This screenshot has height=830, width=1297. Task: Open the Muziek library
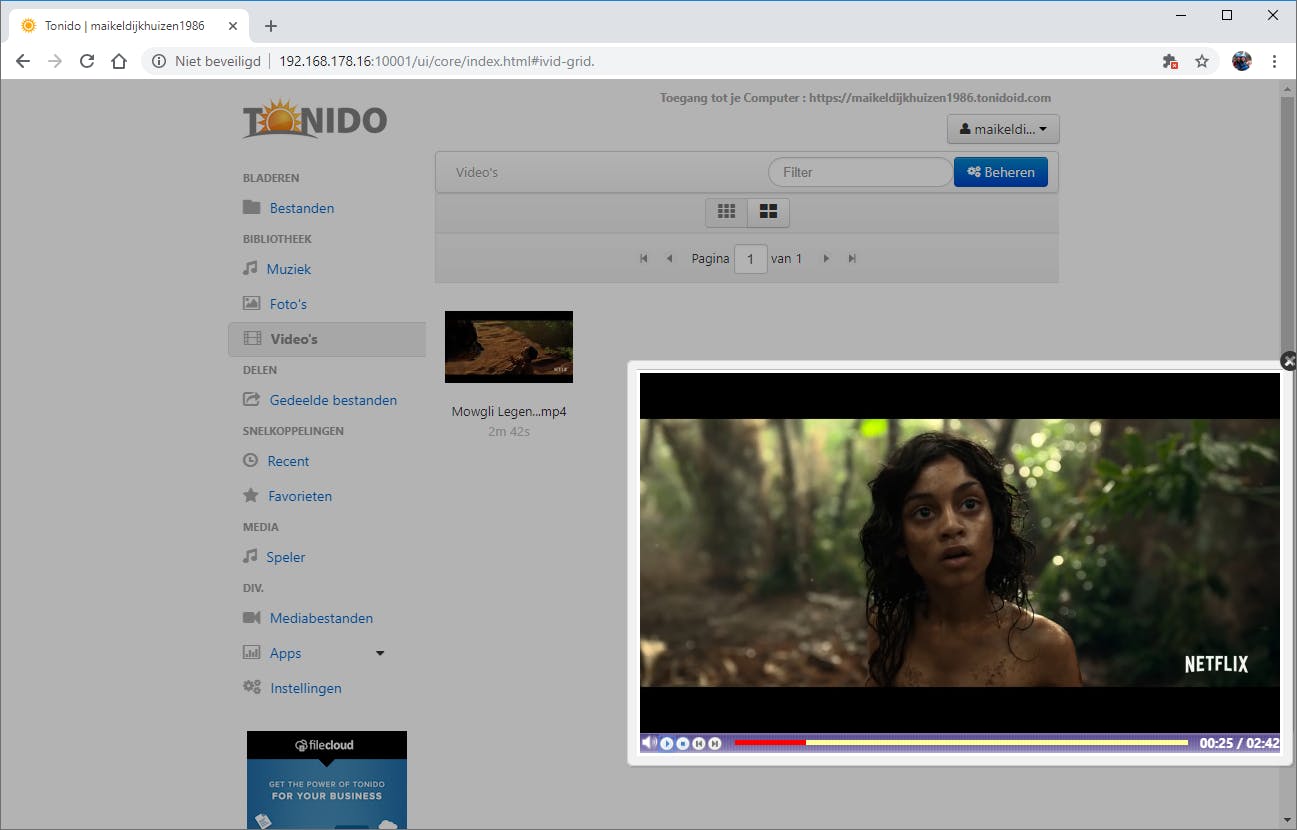[289, 269]
